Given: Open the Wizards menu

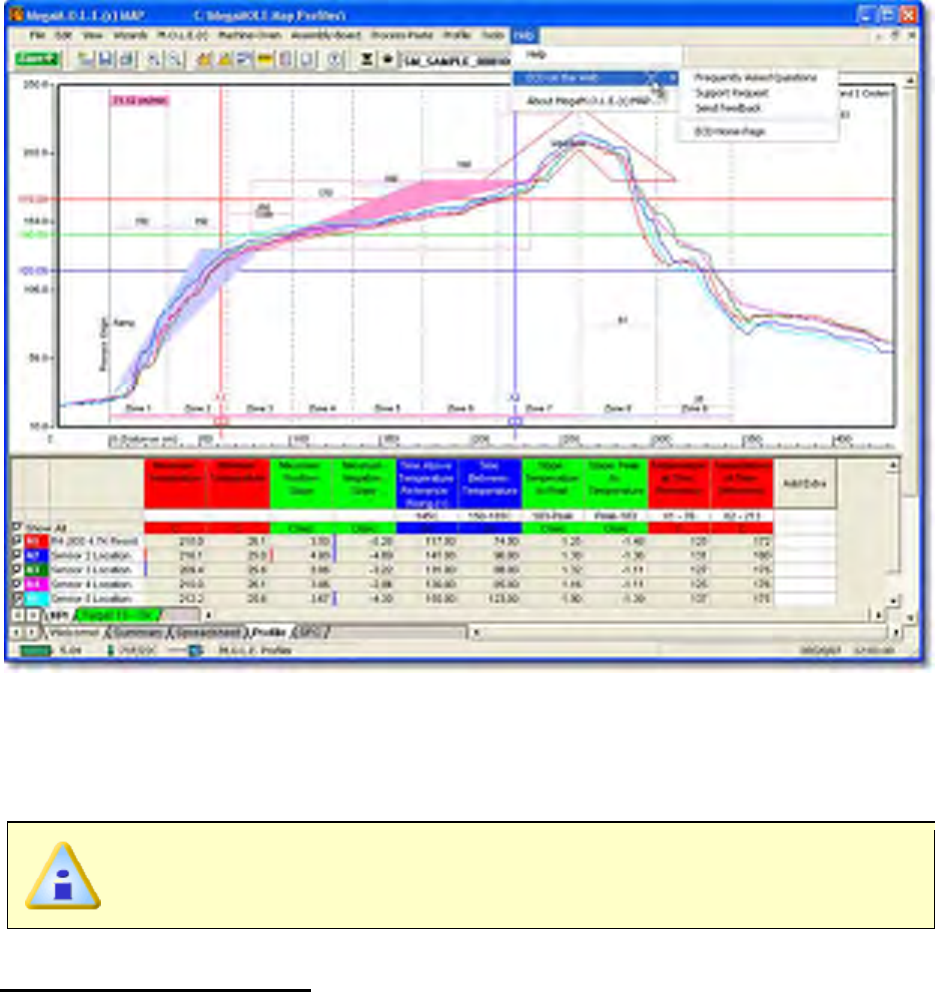Looking at the screenshot, I should coord(130,35).
